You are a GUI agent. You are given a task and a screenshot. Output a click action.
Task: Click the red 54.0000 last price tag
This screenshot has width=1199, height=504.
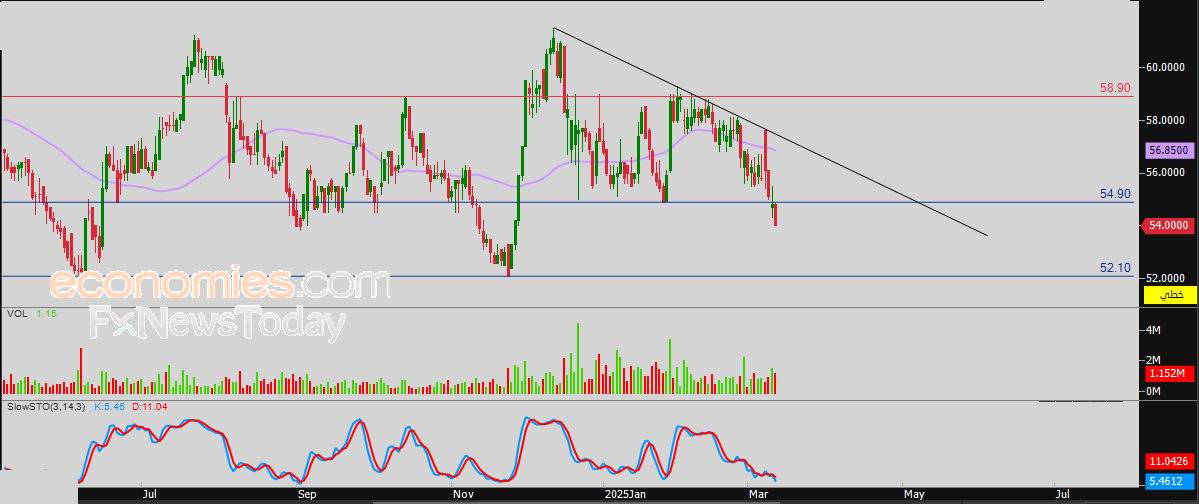click(x=1168, y=225)
